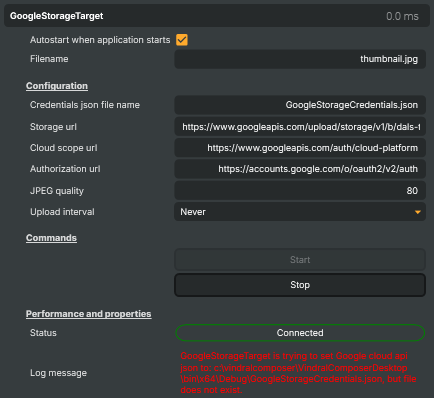
Task: Click Autostart when application starts label
Action: coord(100,40)
